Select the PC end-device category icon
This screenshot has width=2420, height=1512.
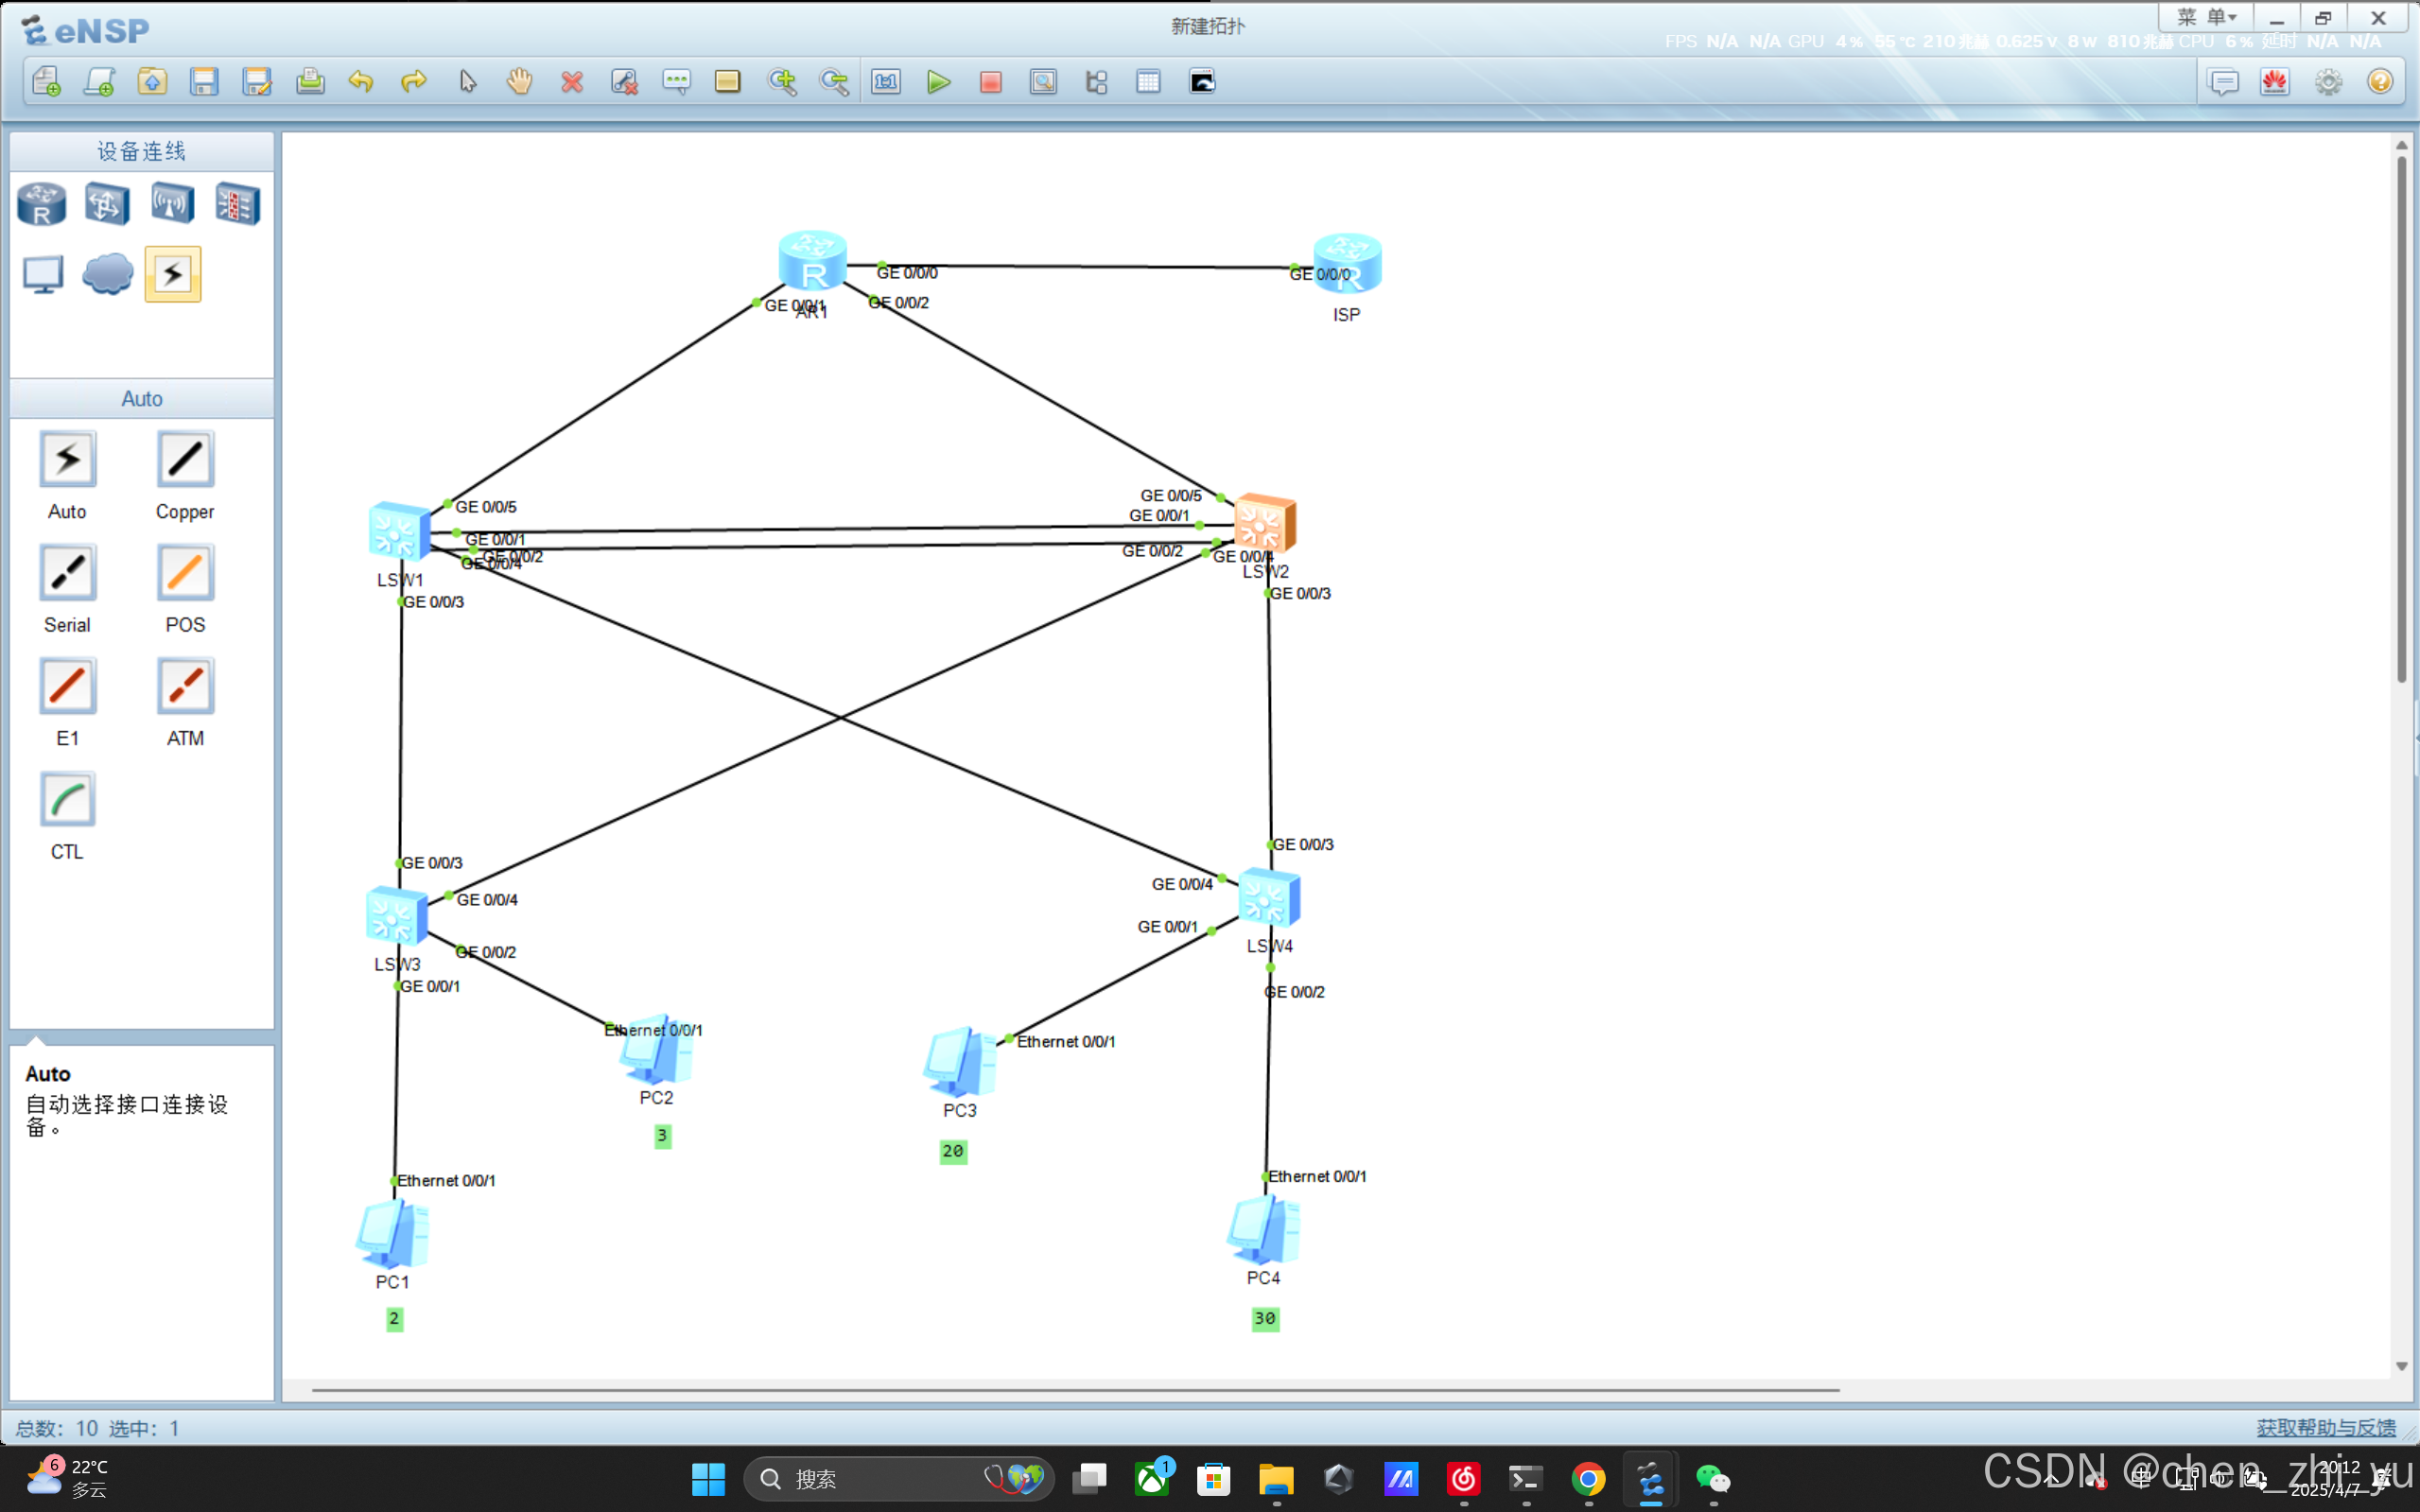42,274
